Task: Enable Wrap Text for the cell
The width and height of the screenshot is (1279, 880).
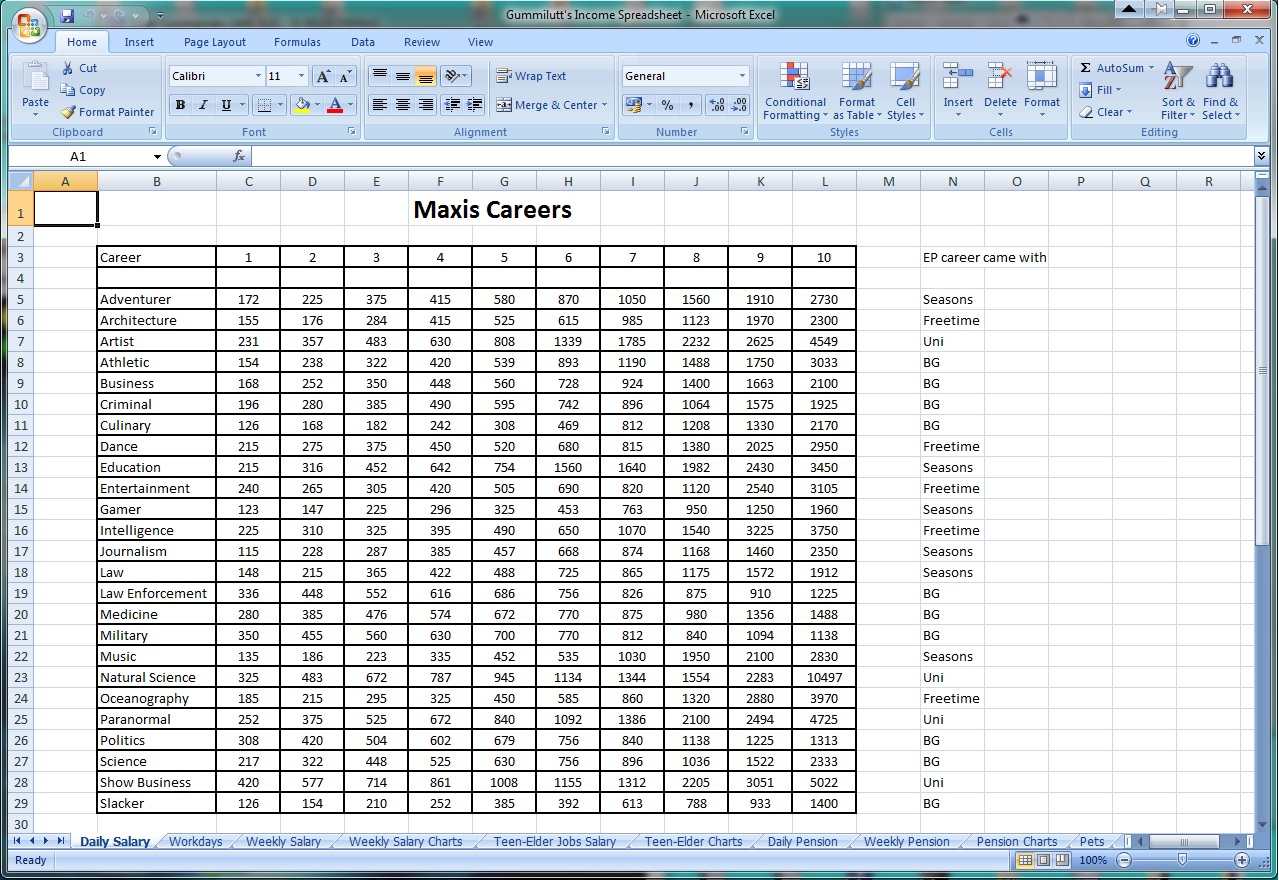Action: [x=531, y=76]
